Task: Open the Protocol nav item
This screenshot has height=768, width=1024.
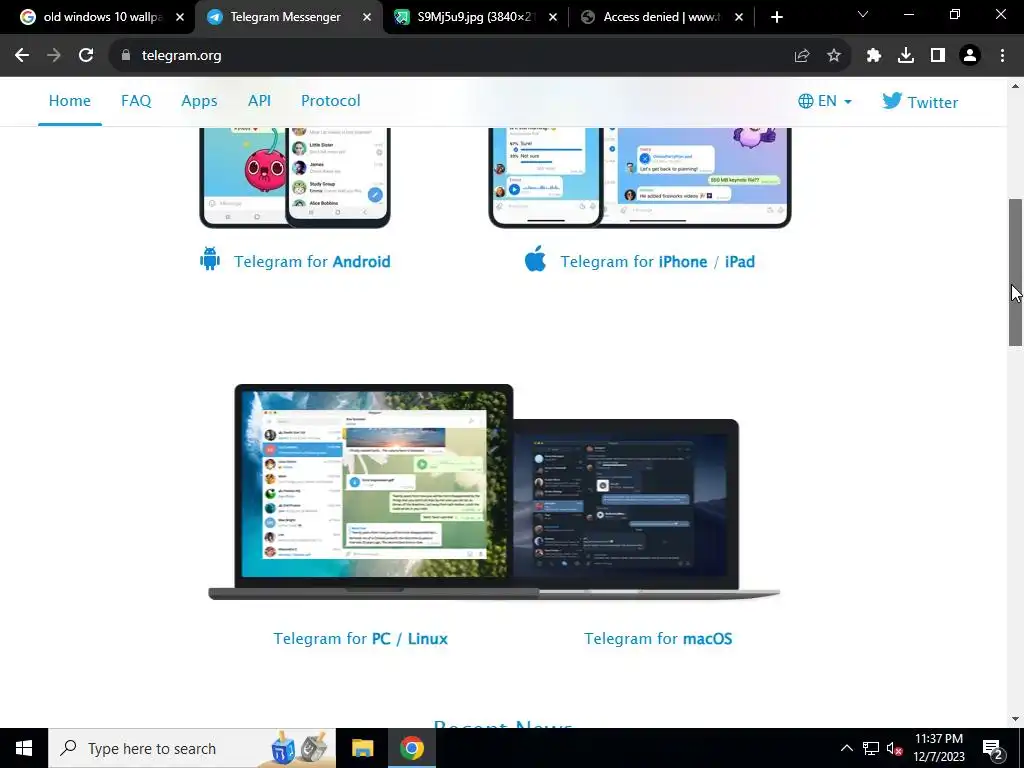Action: [x=330, y=101]
